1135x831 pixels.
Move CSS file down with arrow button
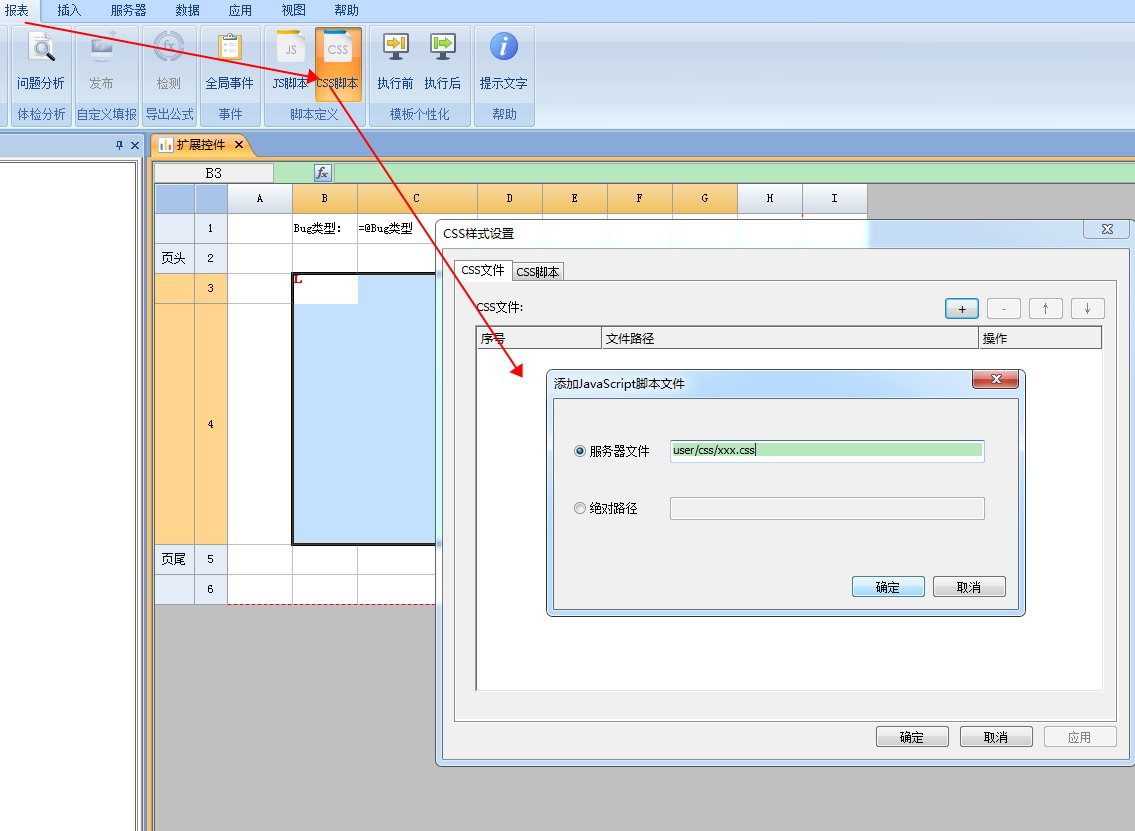pos(1087,309)
